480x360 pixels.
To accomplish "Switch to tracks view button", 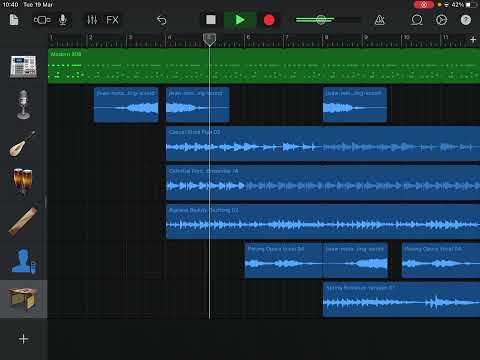I will 42,20.
